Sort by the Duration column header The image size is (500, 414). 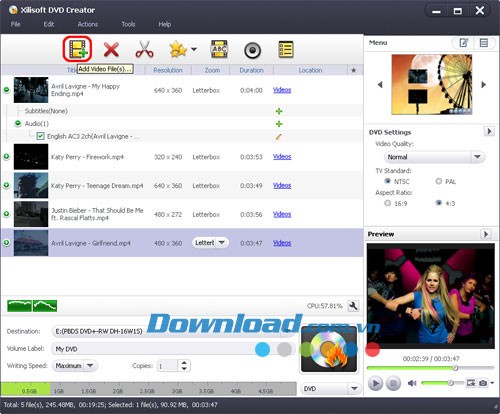click(251, 70)
